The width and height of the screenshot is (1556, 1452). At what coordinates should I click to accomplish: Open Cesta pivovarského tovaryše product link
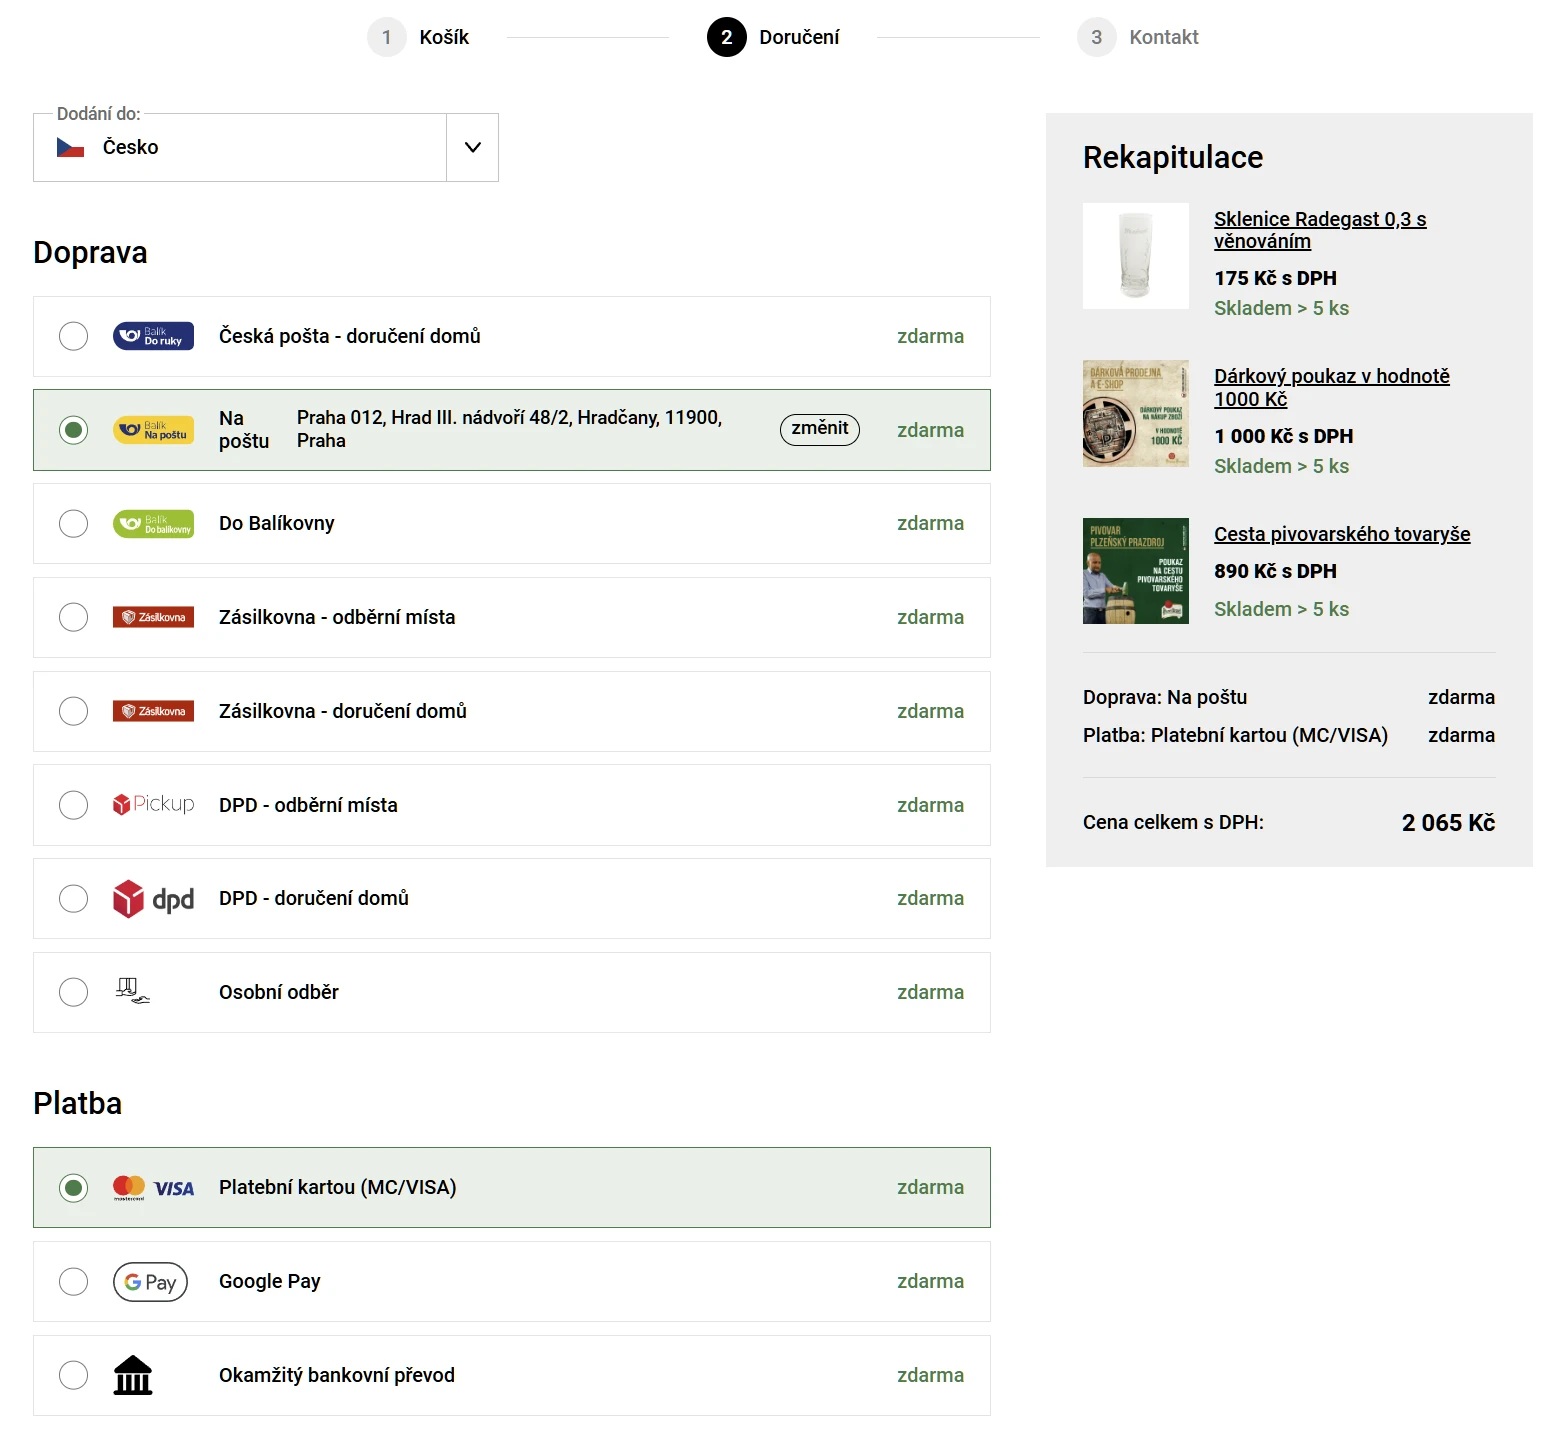1341,534
